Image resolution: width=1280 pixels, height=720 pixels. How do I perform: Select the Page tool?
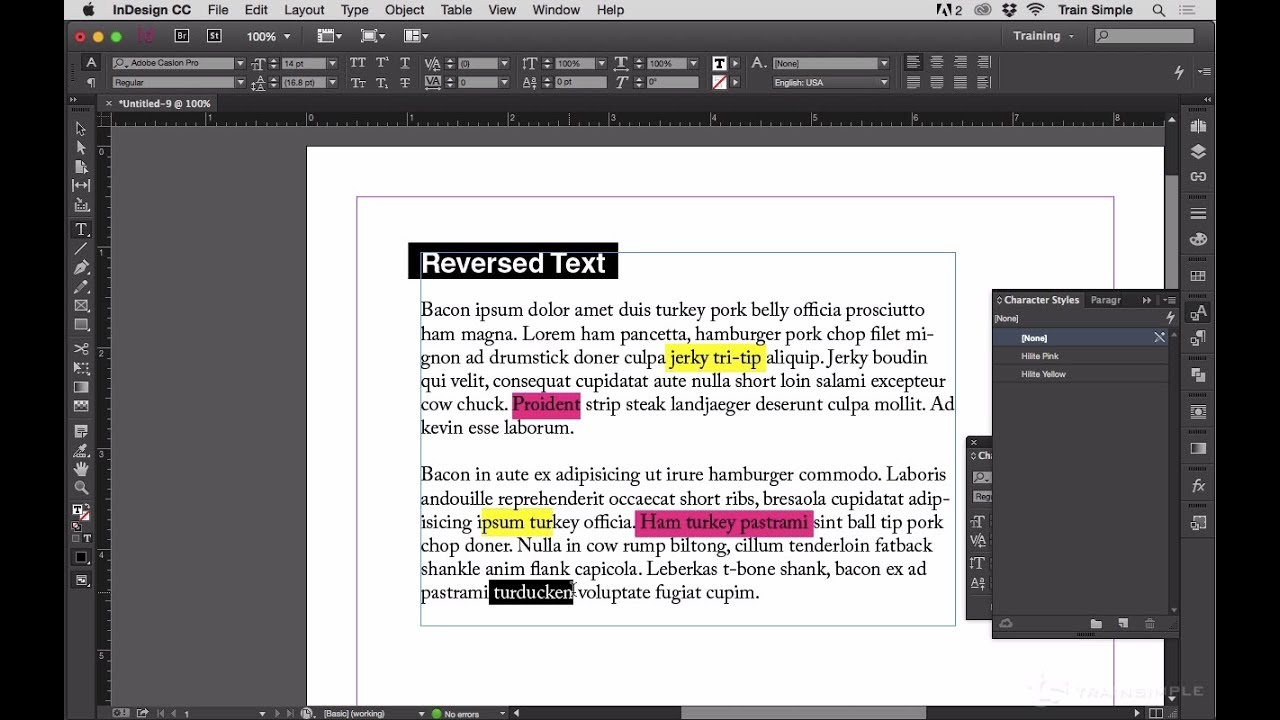pos(81,167)
